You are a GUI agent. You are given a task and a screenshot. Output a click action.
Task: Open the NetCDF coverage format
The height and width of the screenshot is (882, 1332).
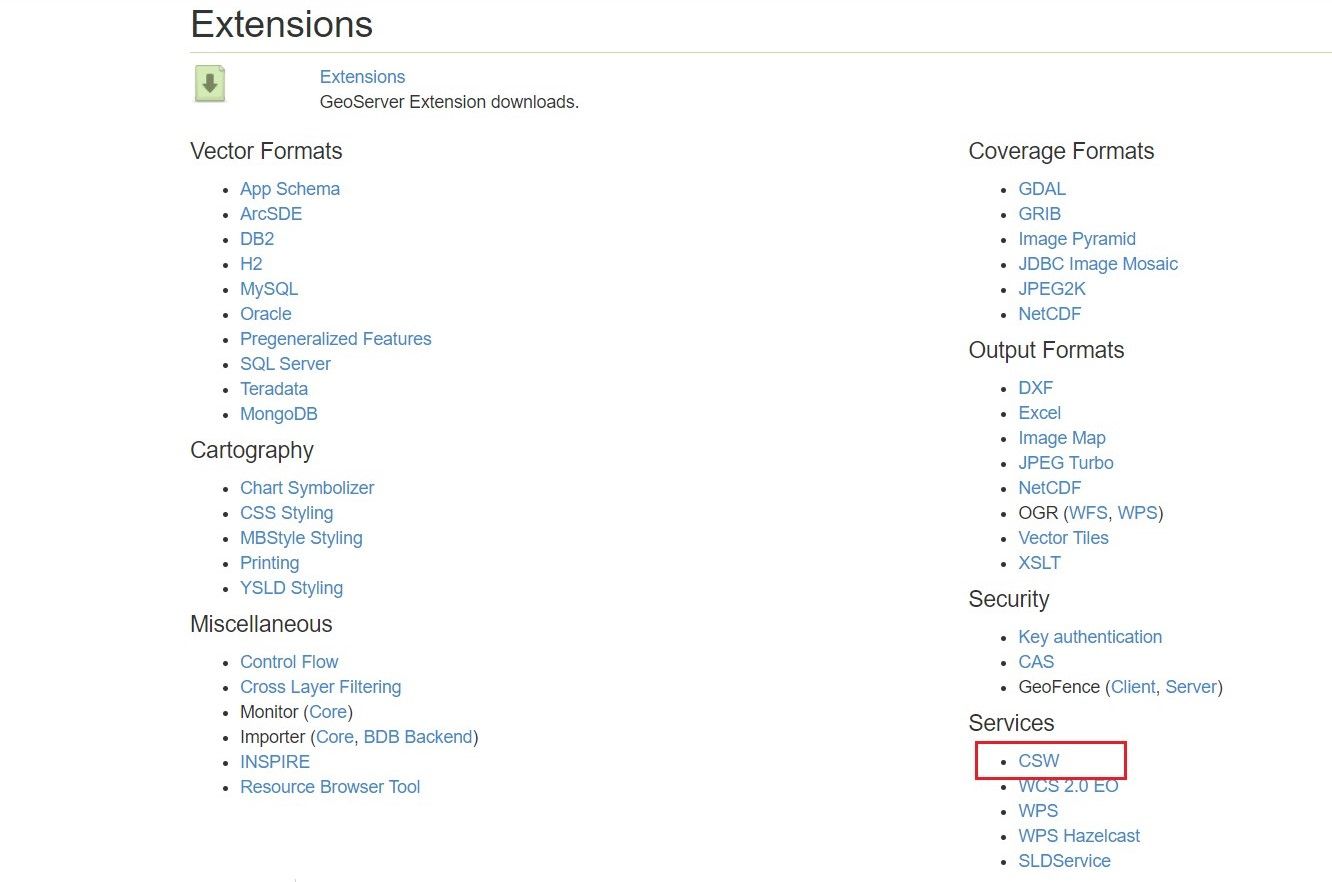[1049, 313]
